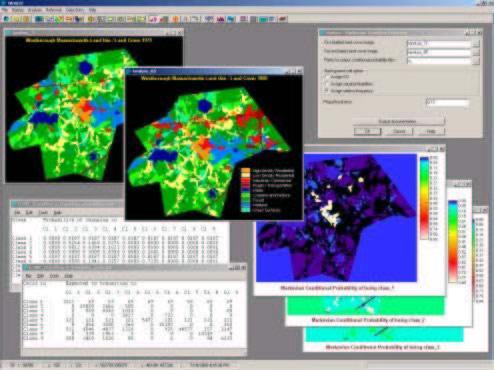Click the red icon ending the main toolbar

point(283,19)
